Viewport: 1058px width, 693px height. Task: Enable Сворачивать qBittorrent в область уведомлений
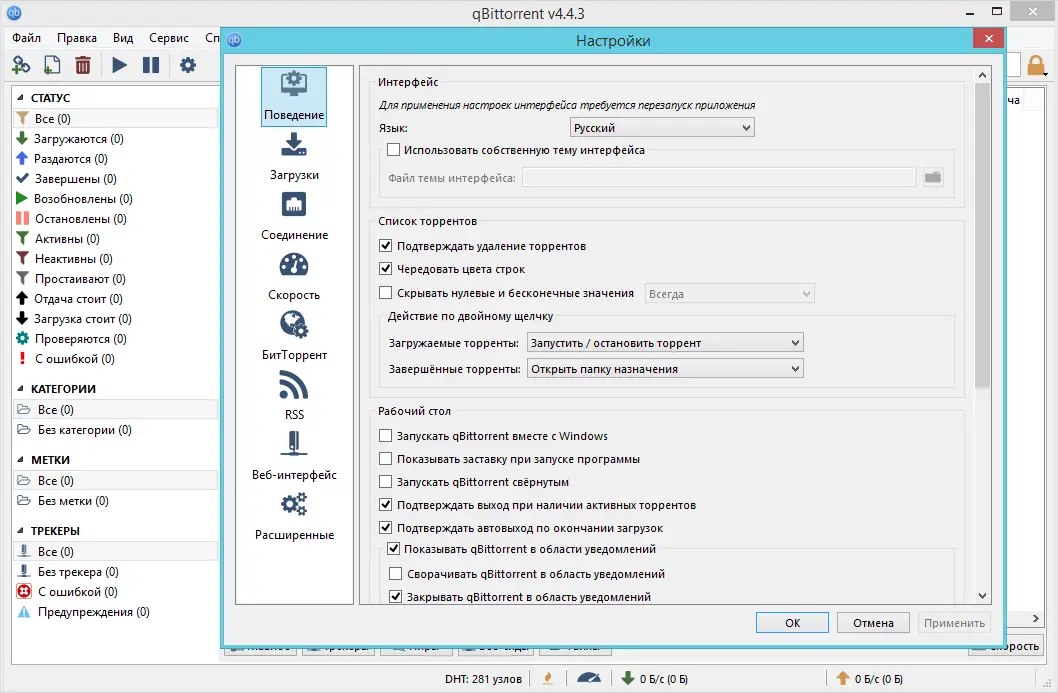pos(395,574)
